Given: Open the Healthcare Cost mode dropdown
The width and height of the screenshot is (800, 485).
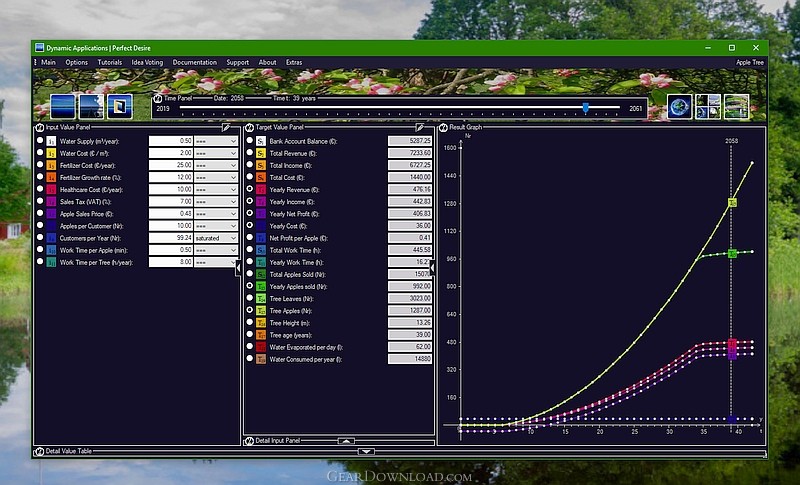Looking at the screenshot, I should [216, 189].
